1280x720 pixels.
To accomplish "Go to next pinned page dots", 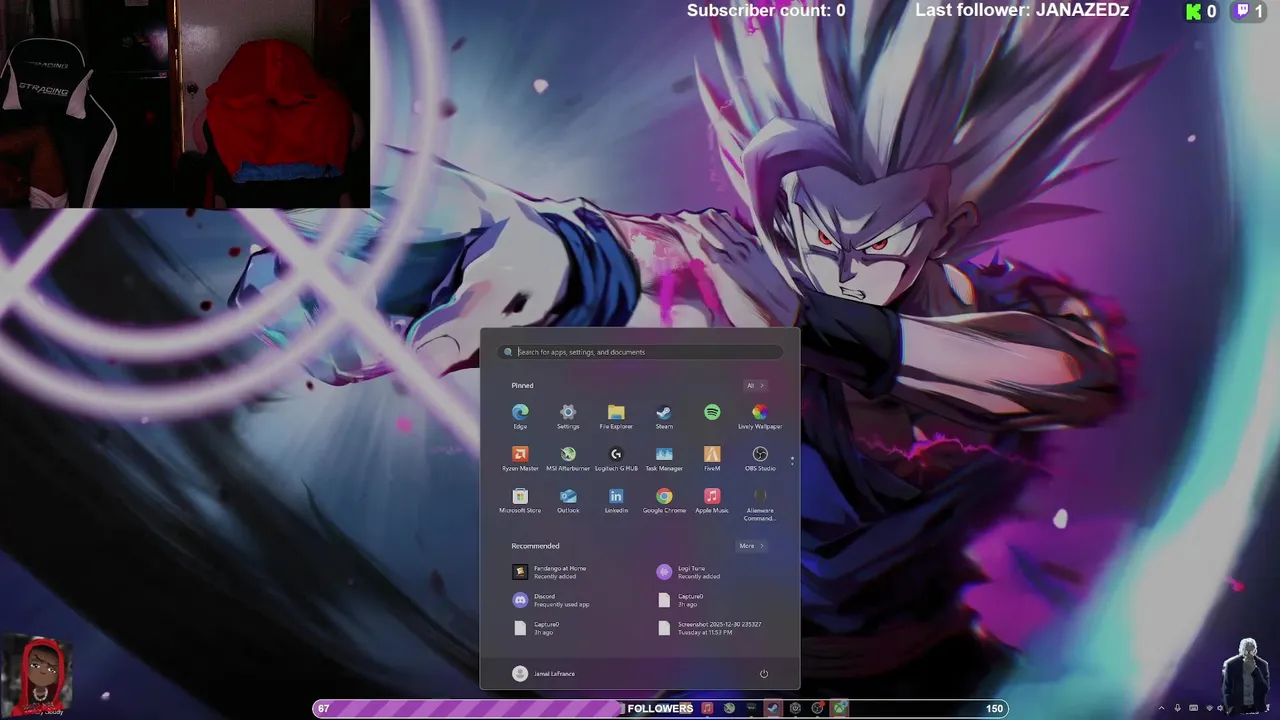I will point(792,461).
